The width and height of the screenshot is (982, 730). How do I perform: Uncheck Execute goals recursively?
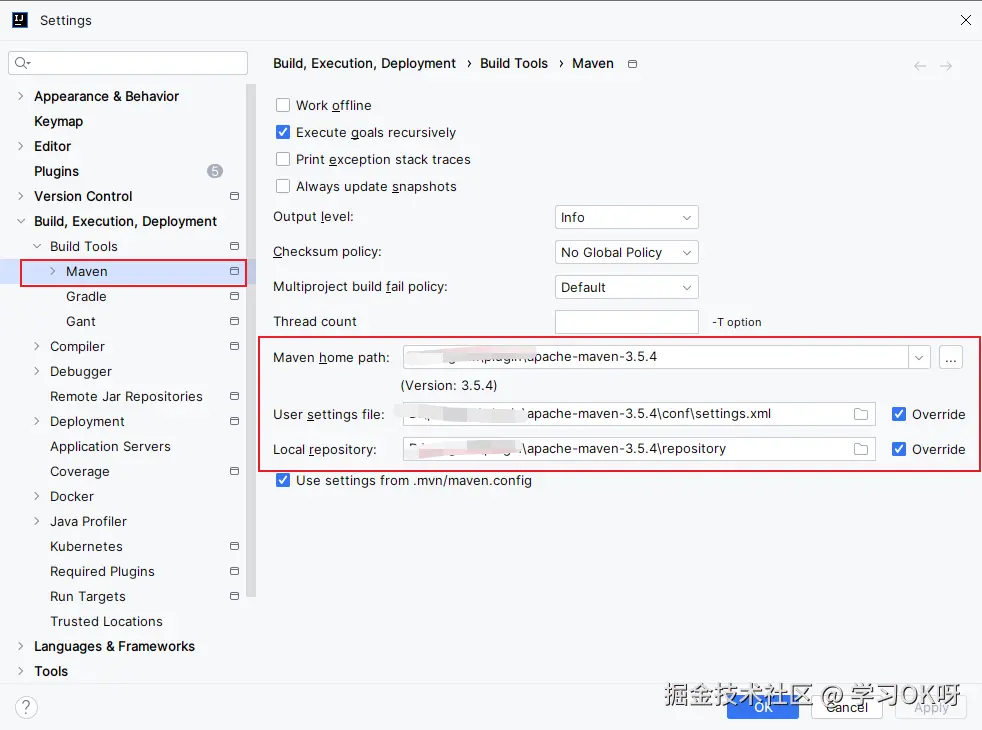pos(283,132)
